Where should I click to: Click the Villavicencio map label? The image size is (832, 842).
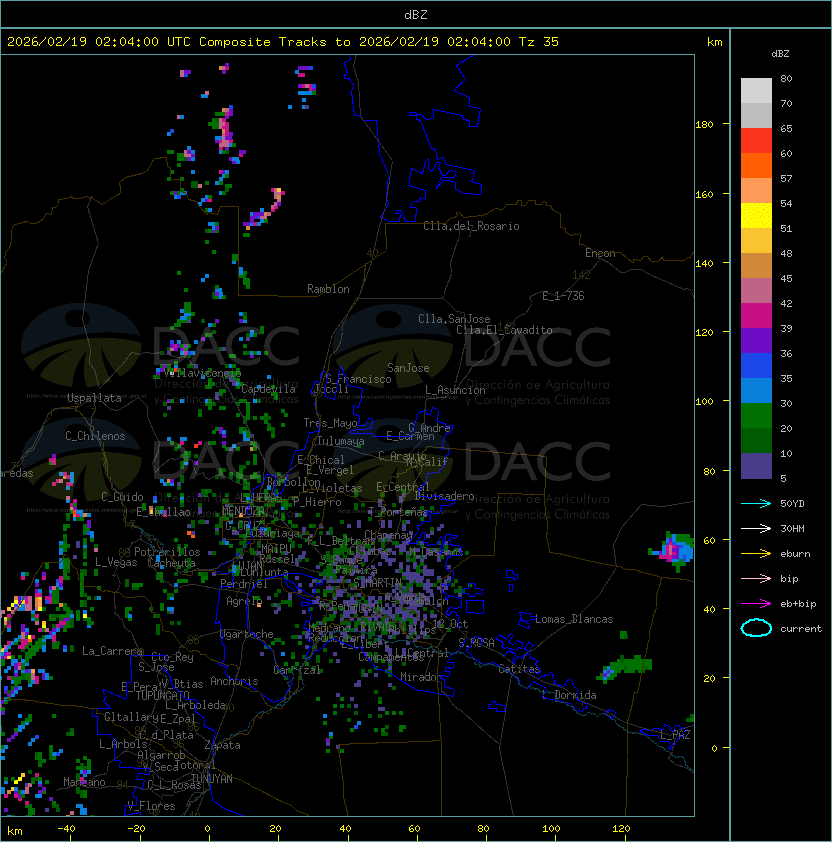203,373
